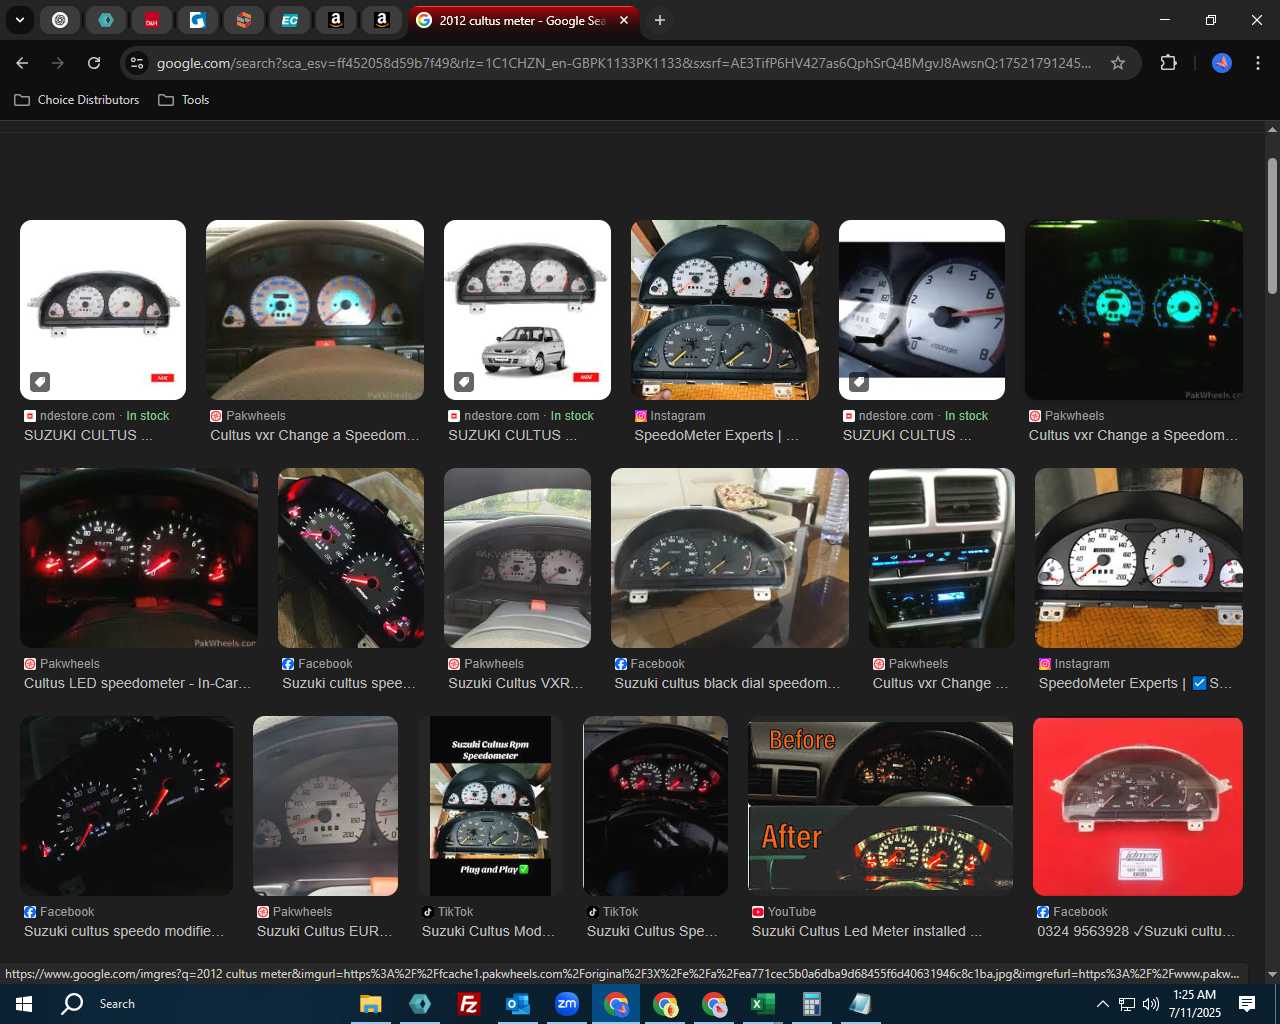Open Excel from the taskbar
Screen dimensions: 1280x1024
(762, 1004)
